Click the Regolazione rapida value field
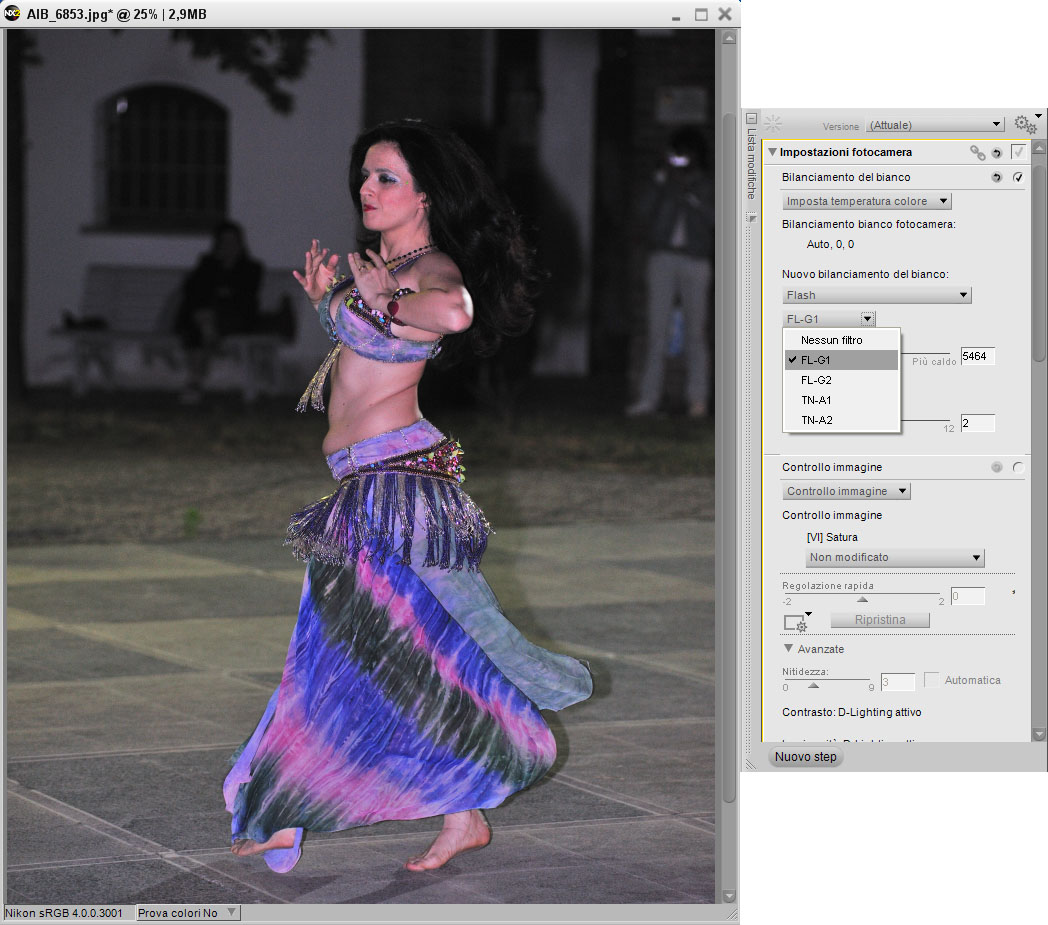 coord(967,596)
